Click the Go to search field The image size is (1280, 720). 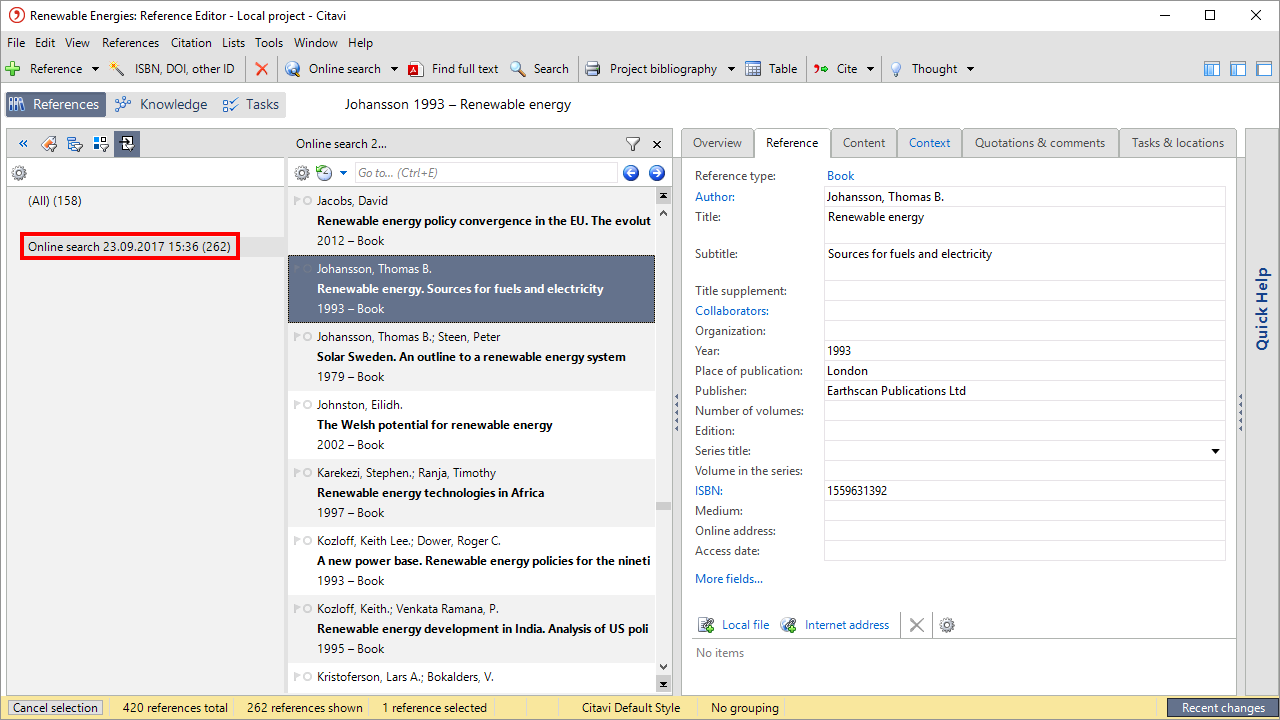485,173
